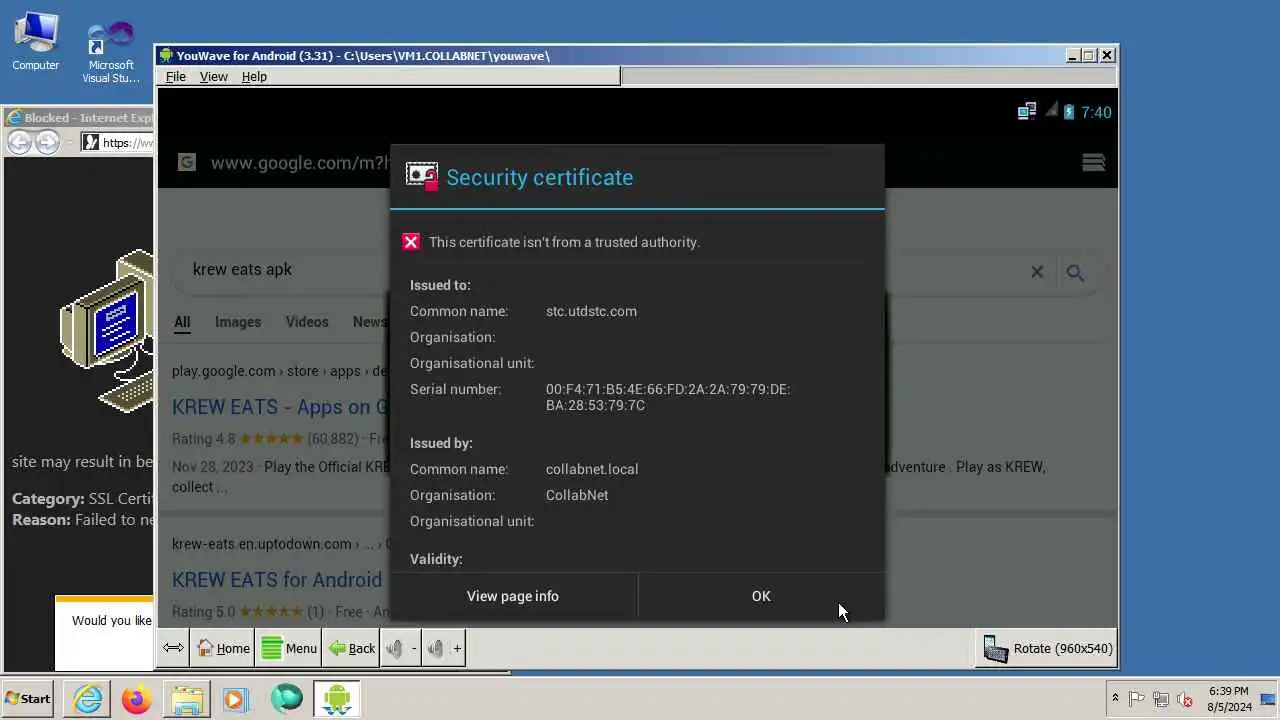The image size is (1280, 720).
Task: Clear the search query with X icon
Action: click(x=1037, y=272)
